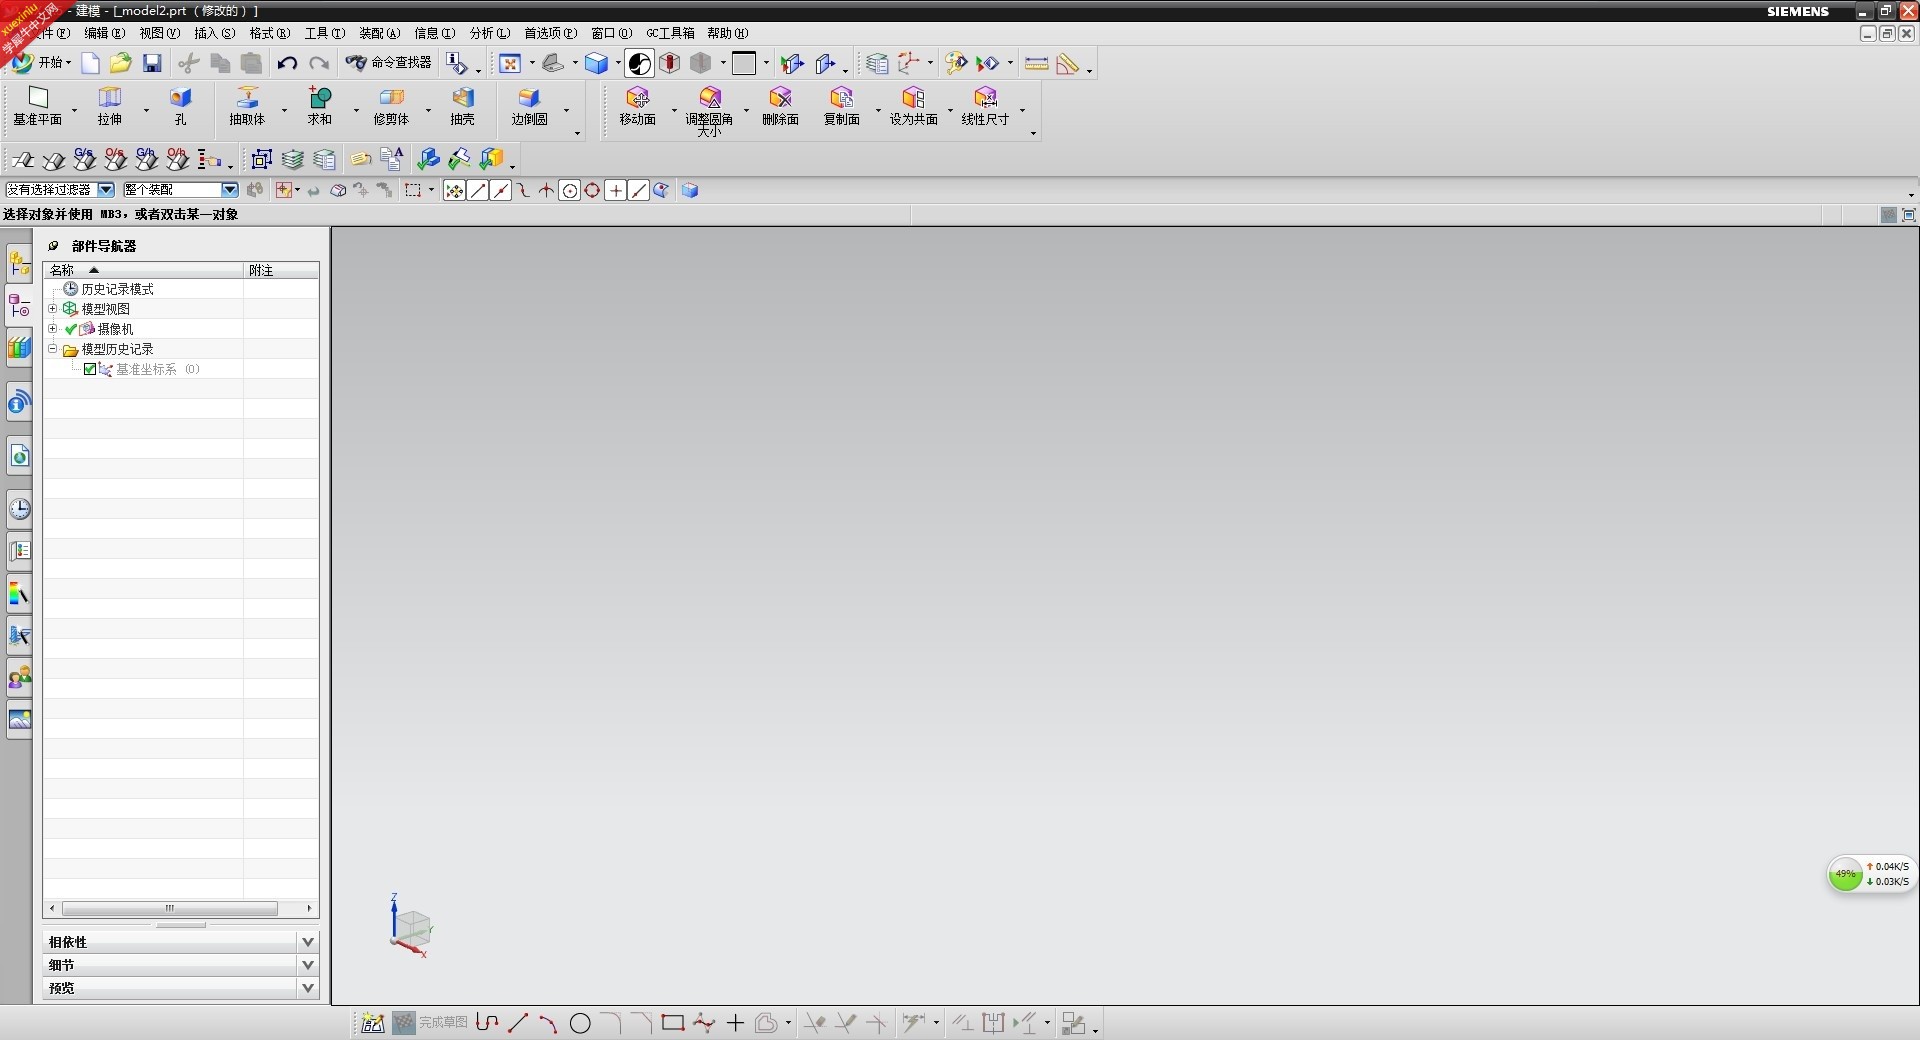Toggle snap to end point
Image resolution: width=1920 pixels, height=1040 pixels.
pos(478,190)
